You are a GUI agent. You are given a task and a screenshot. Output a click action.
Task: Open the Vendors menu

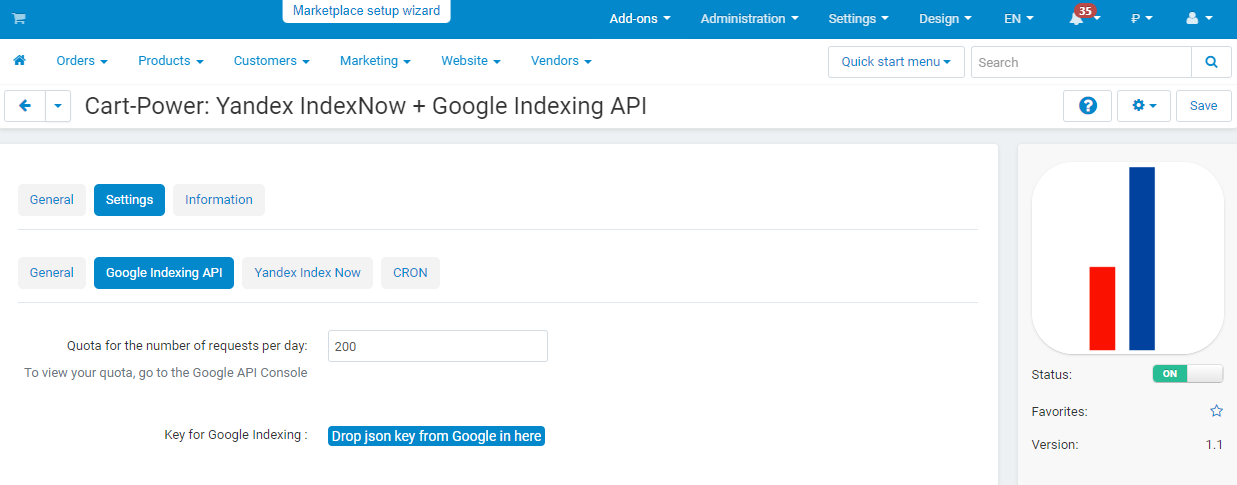(561, 61)
